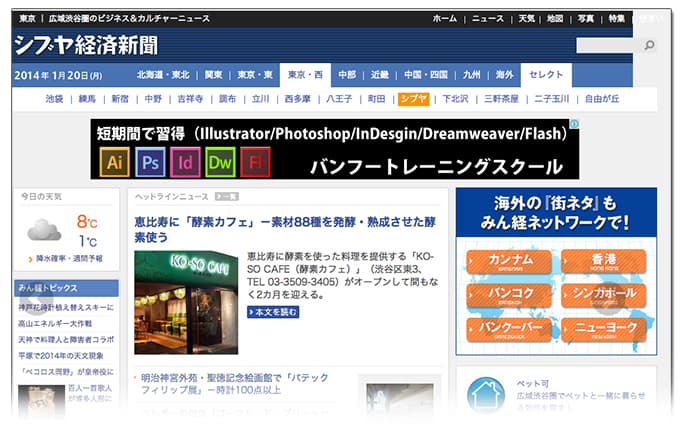Select the セレクト tab
Screen dimensions: 690x444
(x=546, y=75)
